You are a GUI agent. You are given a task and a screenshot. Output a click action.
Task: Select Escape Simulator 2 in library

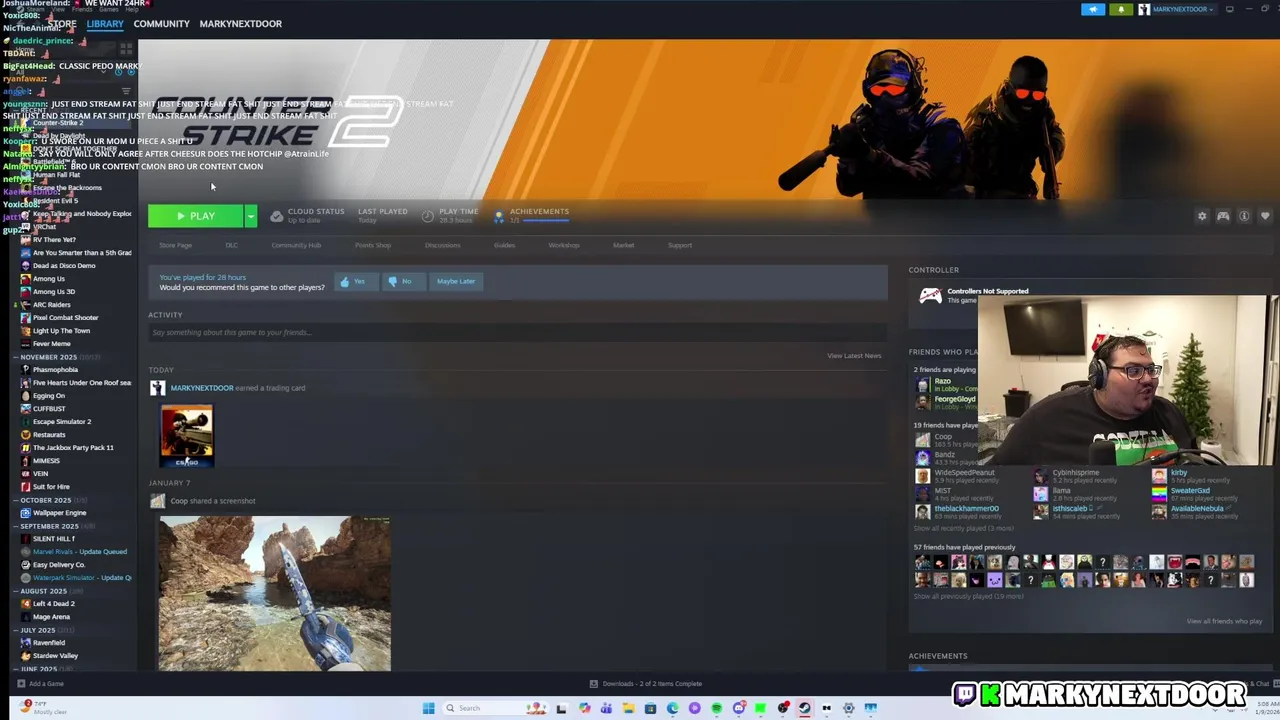click(x=61, y=422)
